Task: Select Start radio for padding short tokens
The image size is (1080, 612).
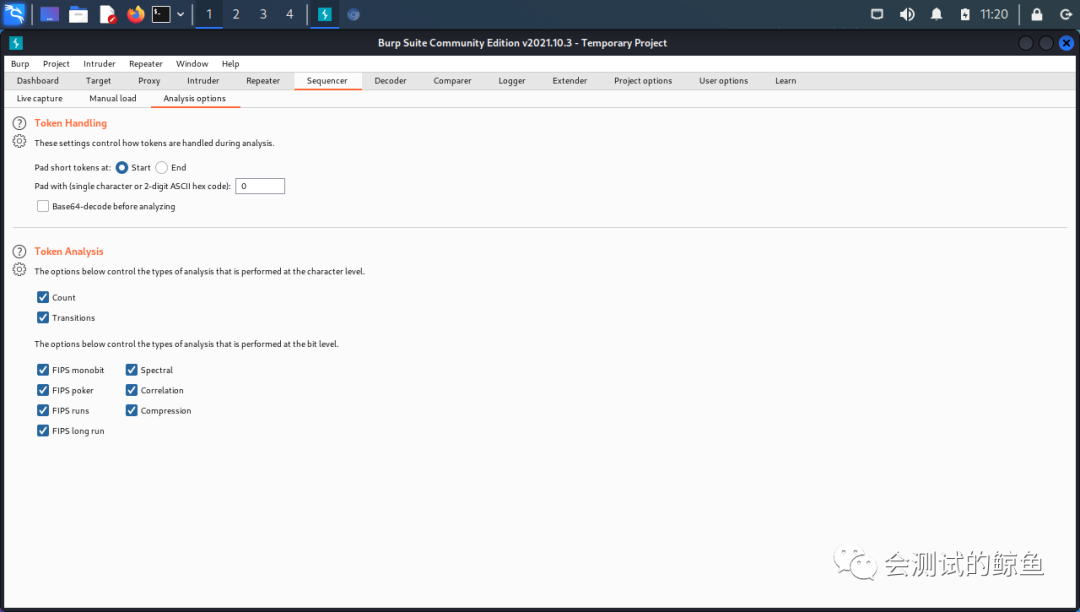Action: pos(122,167)
